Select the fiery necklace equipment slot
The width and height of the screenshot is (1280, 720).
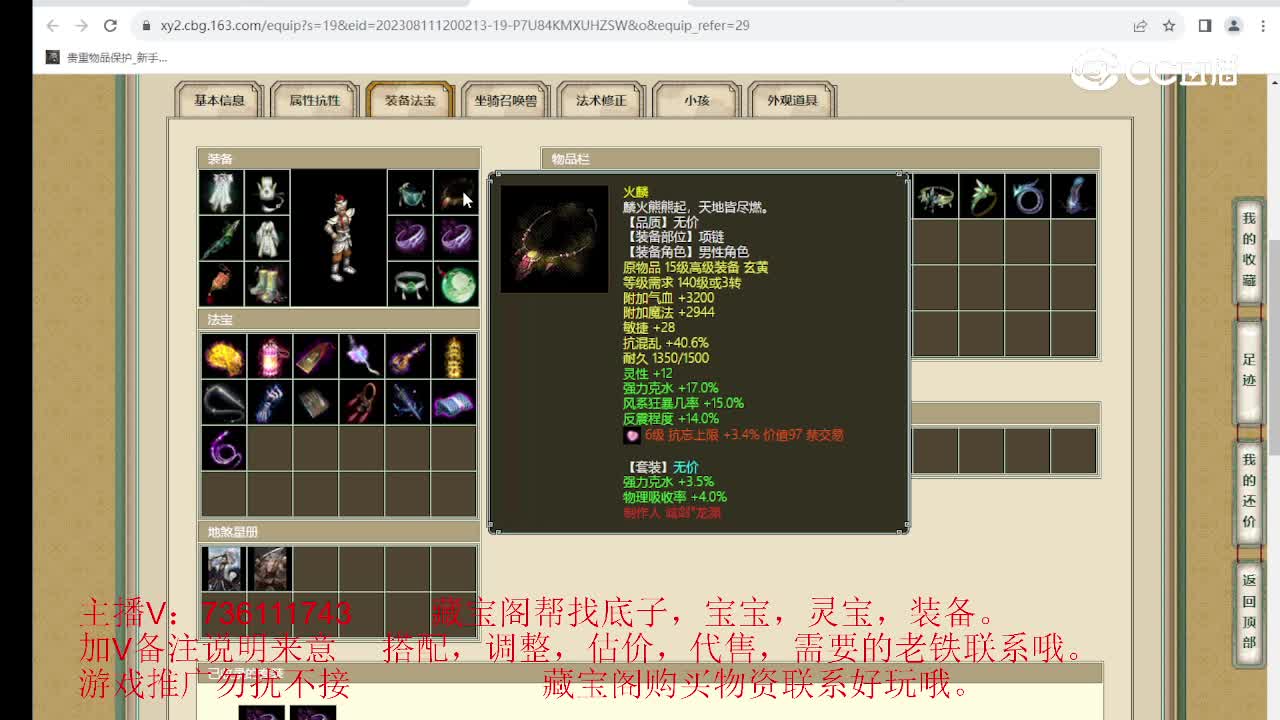point(455,192)
